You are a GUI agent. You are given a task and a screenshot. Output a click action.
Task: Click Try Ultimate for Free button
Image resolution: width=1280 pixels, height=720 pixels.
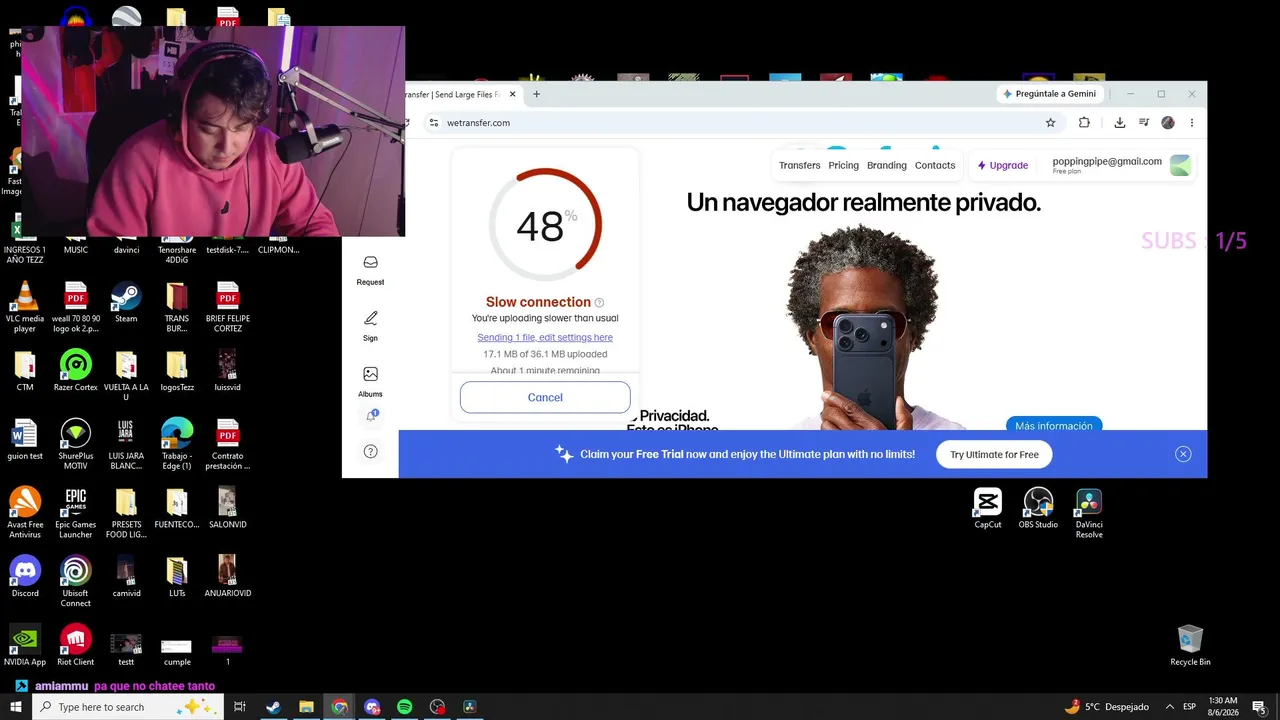994,454
